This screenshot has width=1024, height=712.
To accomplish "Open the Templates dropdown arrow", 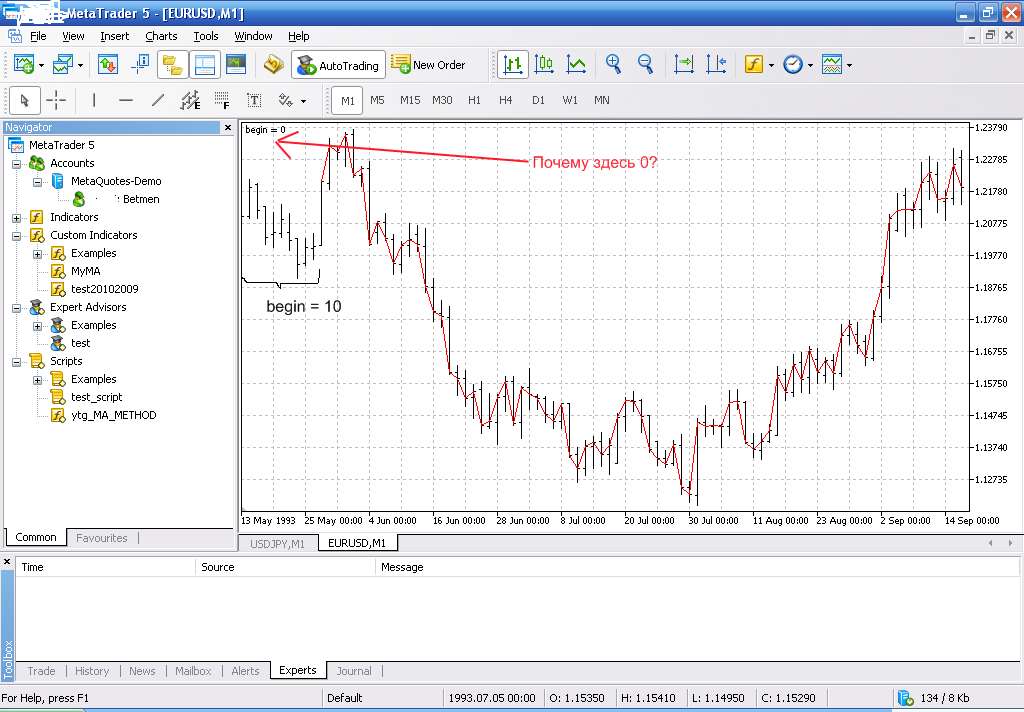I will pos(849,65).
